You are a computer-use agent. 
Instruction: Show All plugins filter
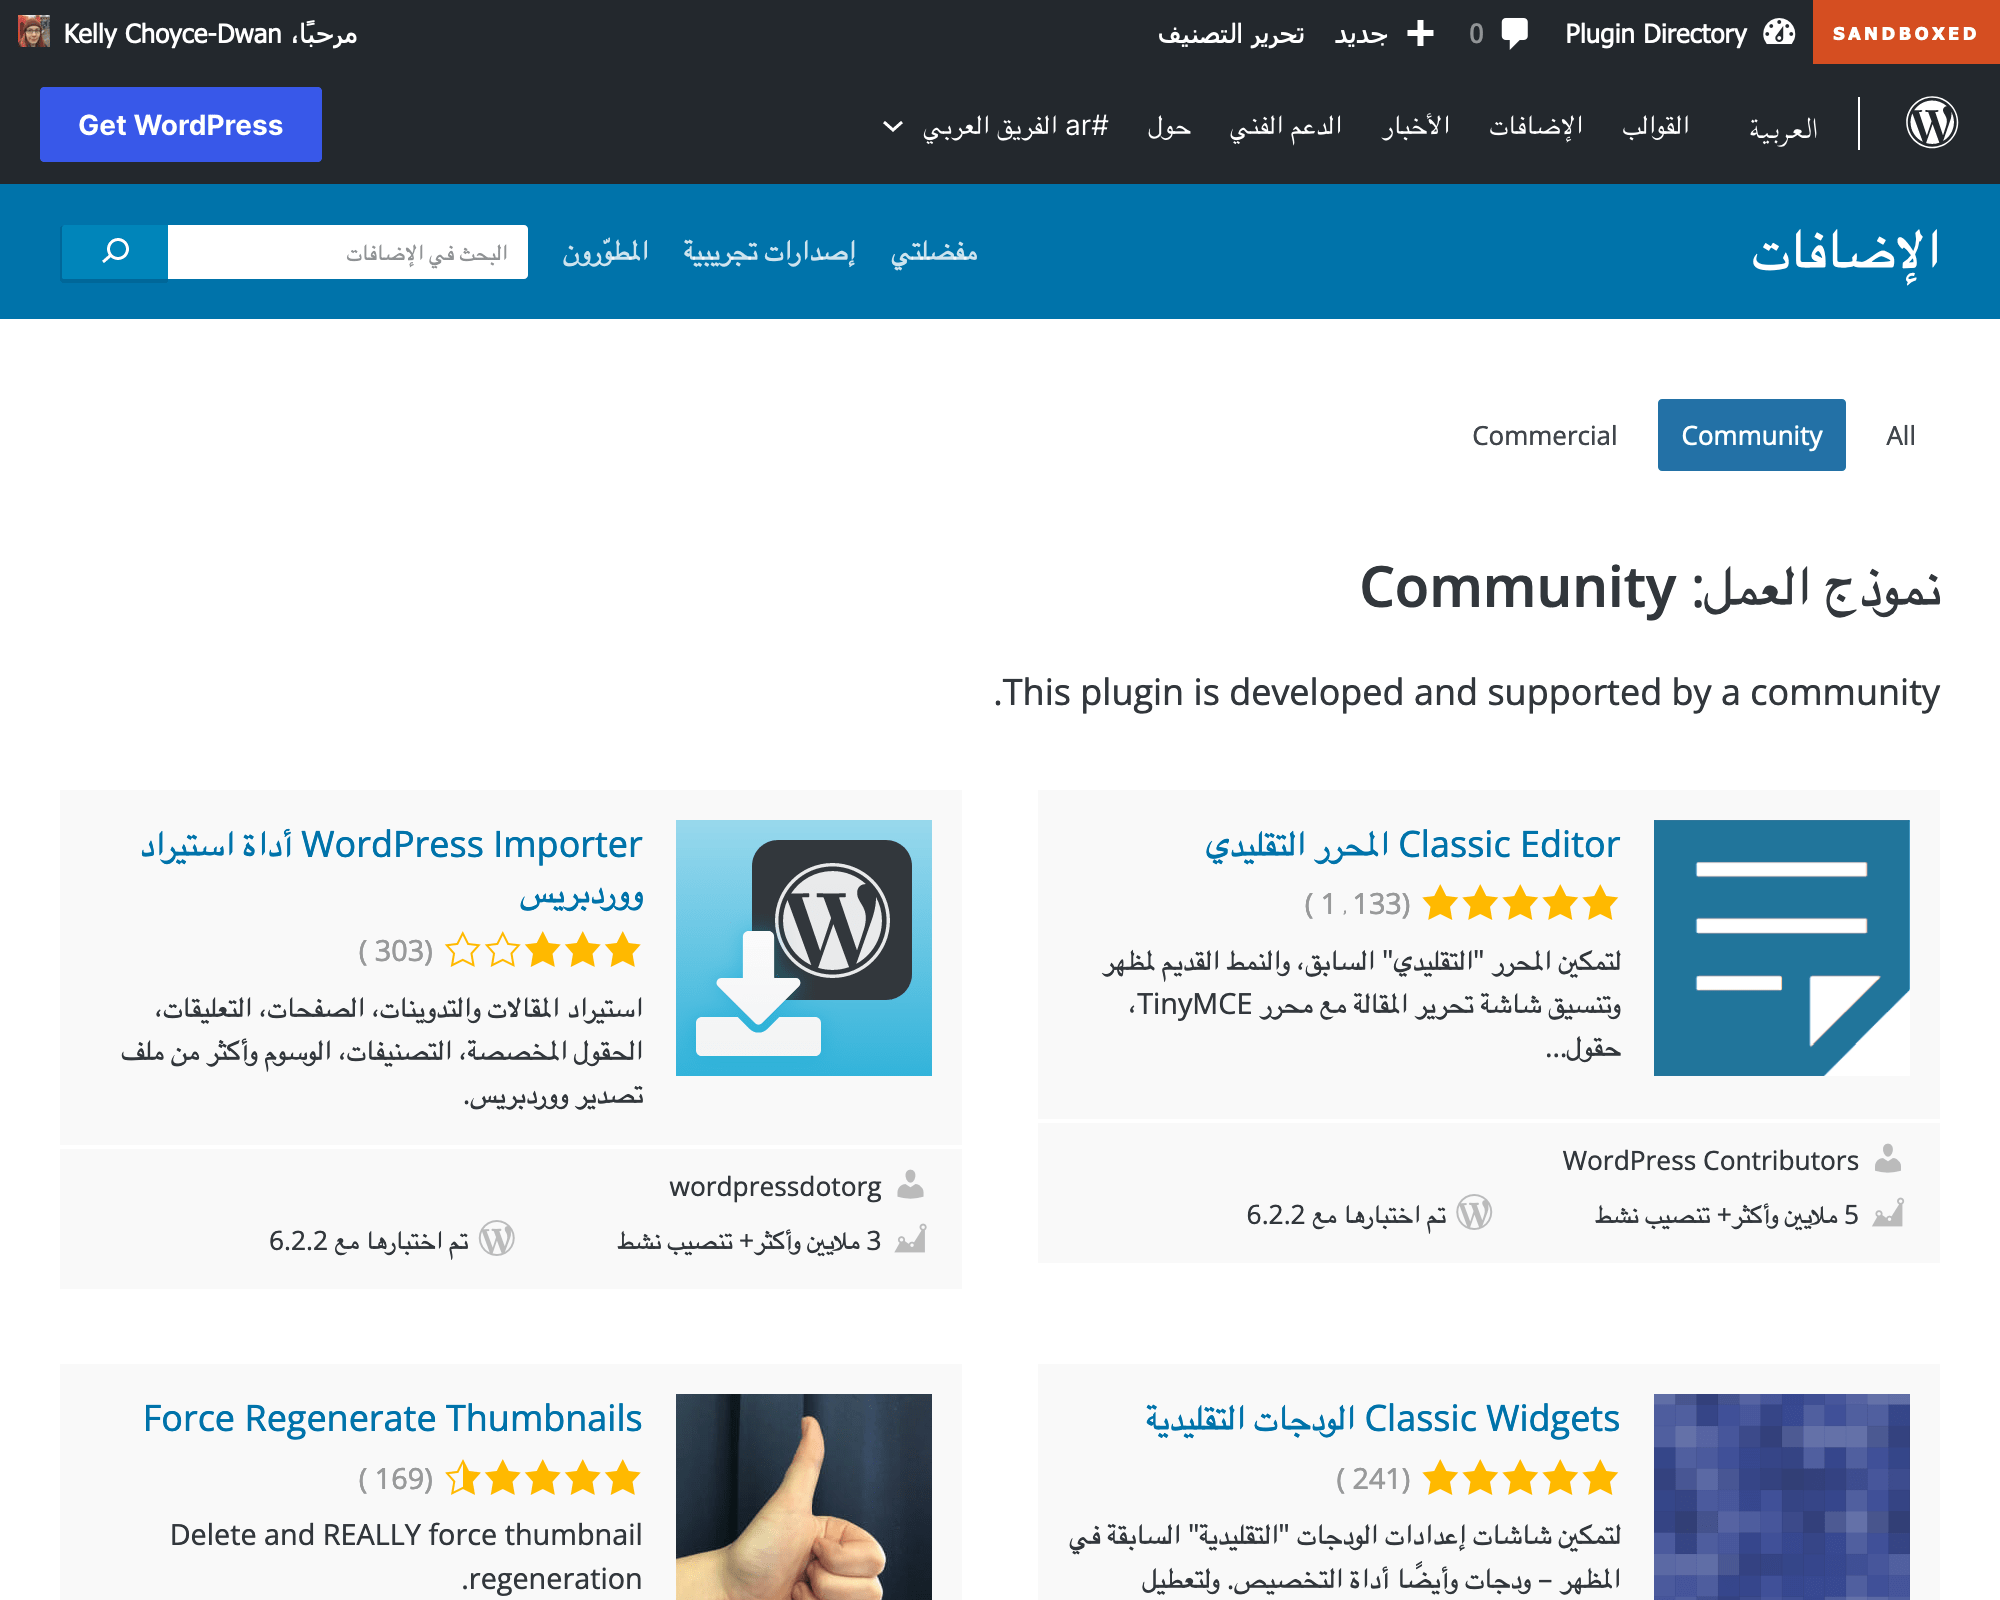[1900, 435]
